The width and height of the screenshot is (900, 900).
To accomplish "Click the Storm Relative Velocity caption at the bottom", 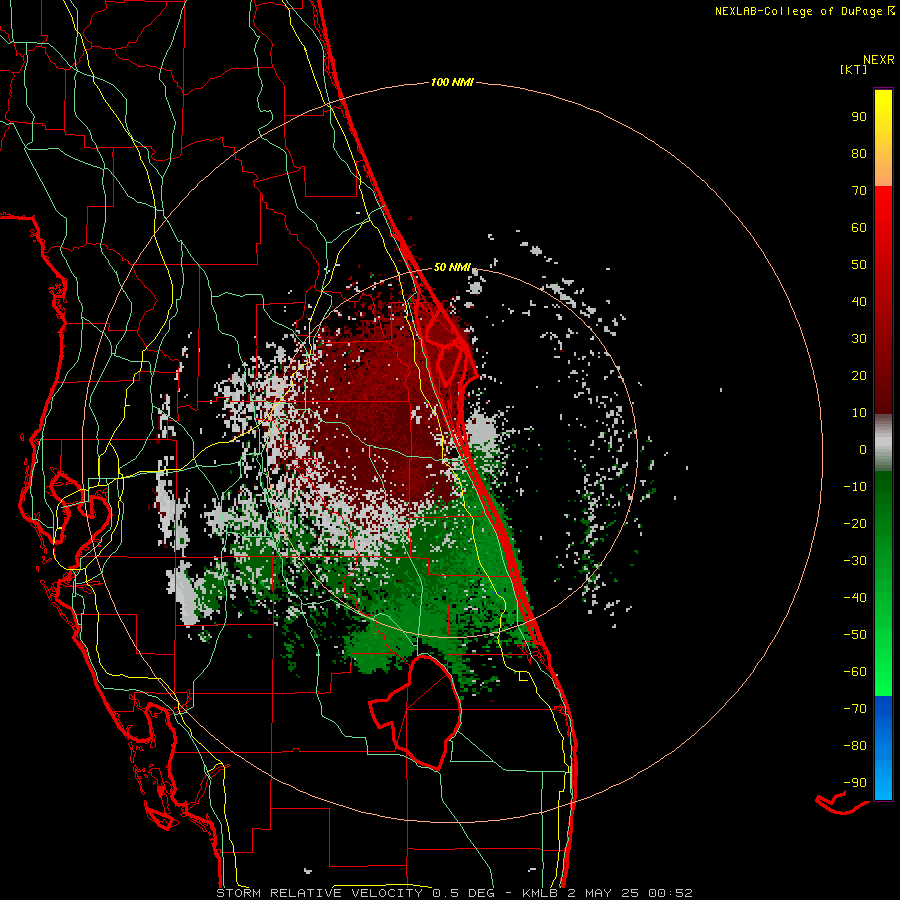I will click(x=454, y=893).
